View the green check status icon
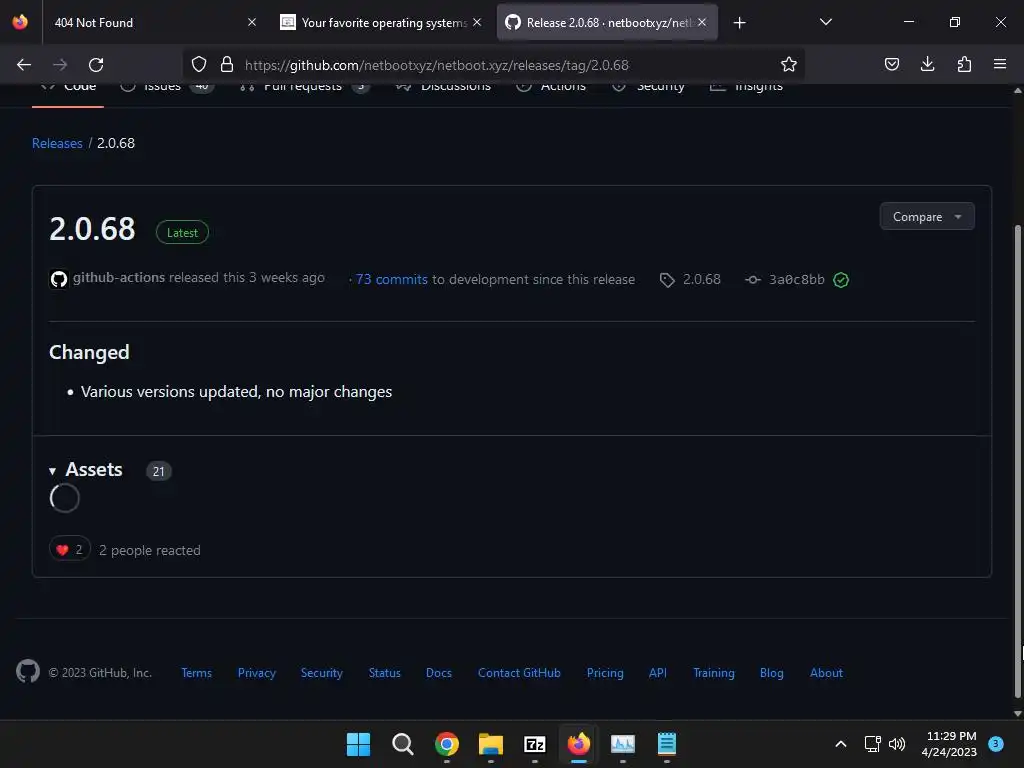 [841, 280]
